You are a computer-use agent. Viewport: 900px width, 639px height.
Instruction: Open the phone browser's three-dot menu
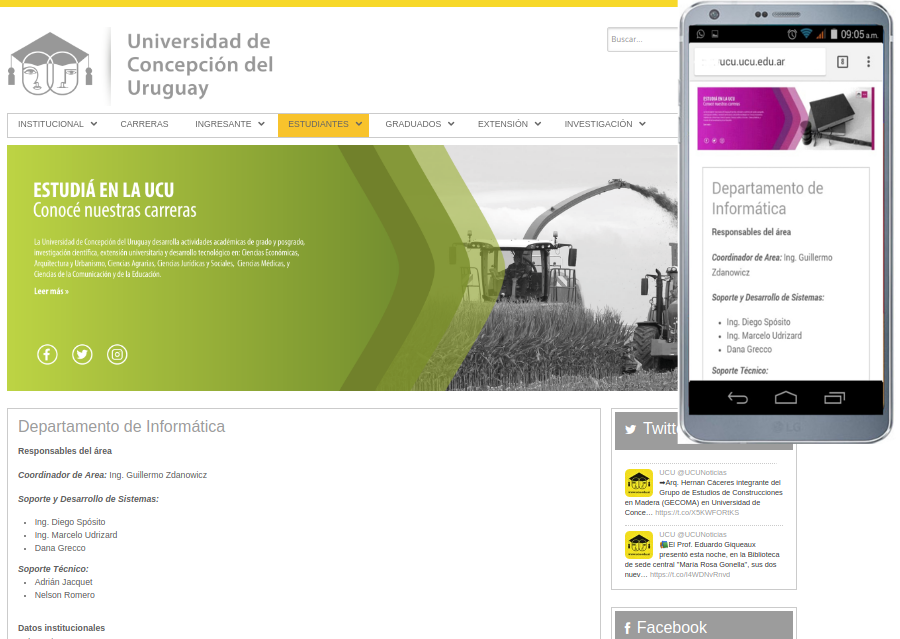[868, 62]
